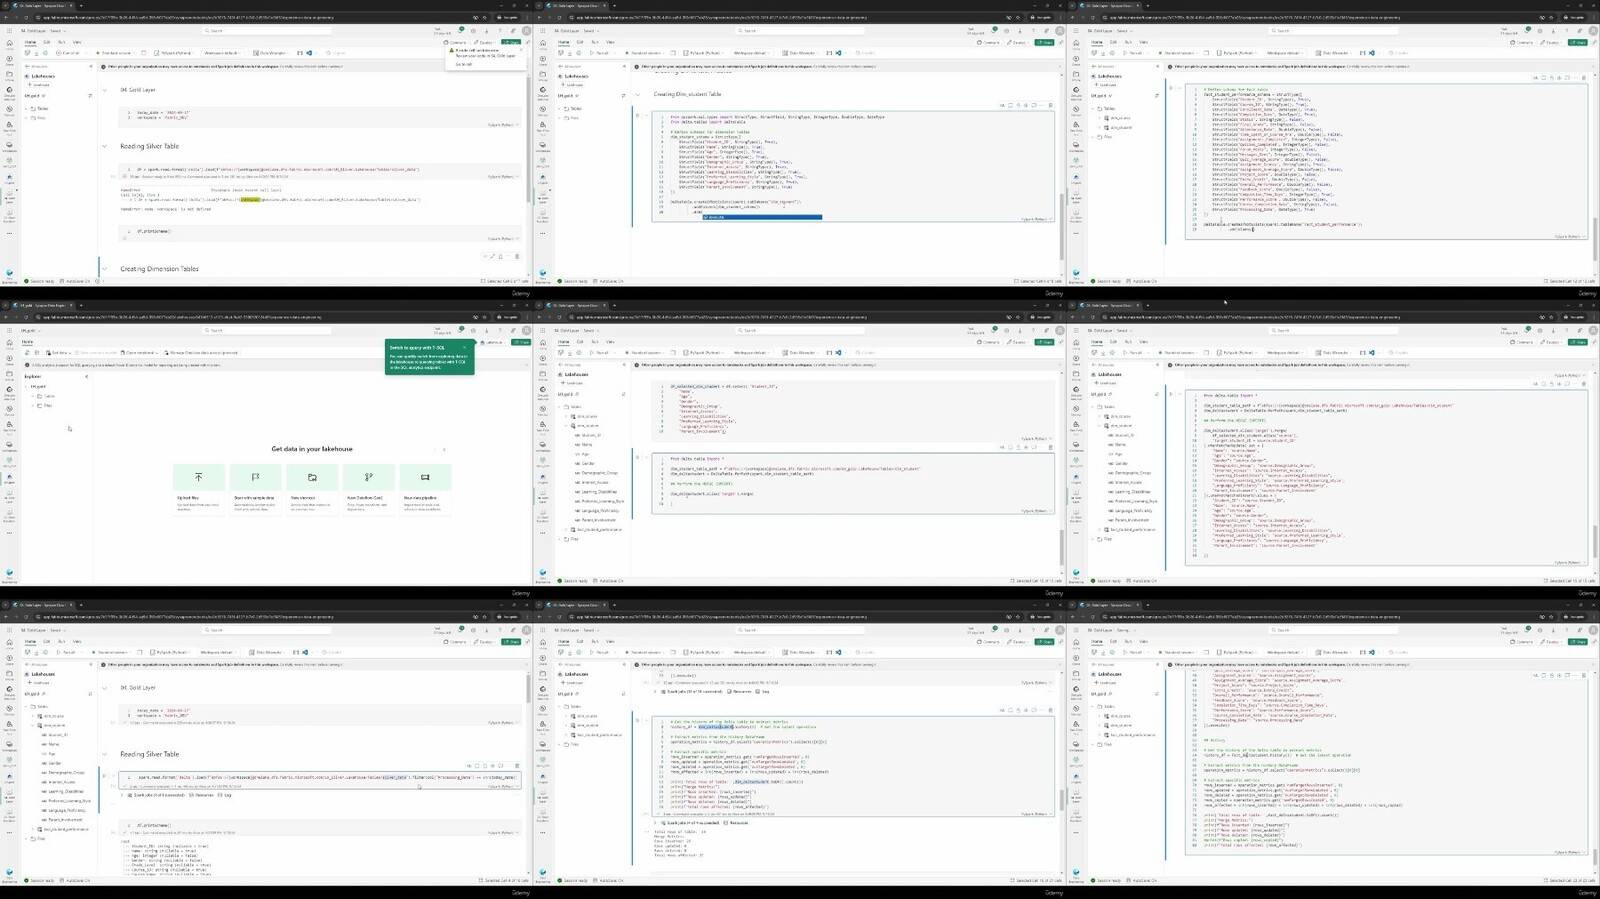Click the Home tab in the lakehouse frame
This screenshot has height=899, width=1600.
pos(28,342)
